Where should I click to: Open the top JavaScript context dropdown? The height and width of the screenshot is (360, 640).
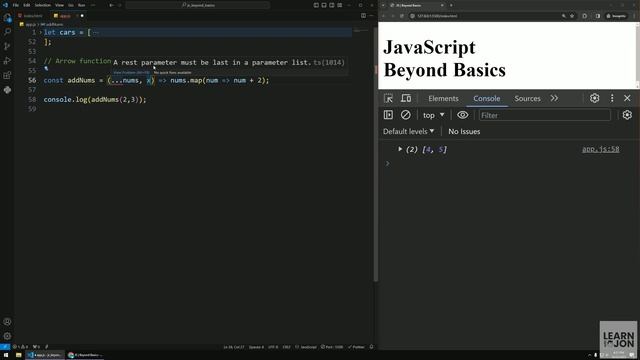point(433,115)
